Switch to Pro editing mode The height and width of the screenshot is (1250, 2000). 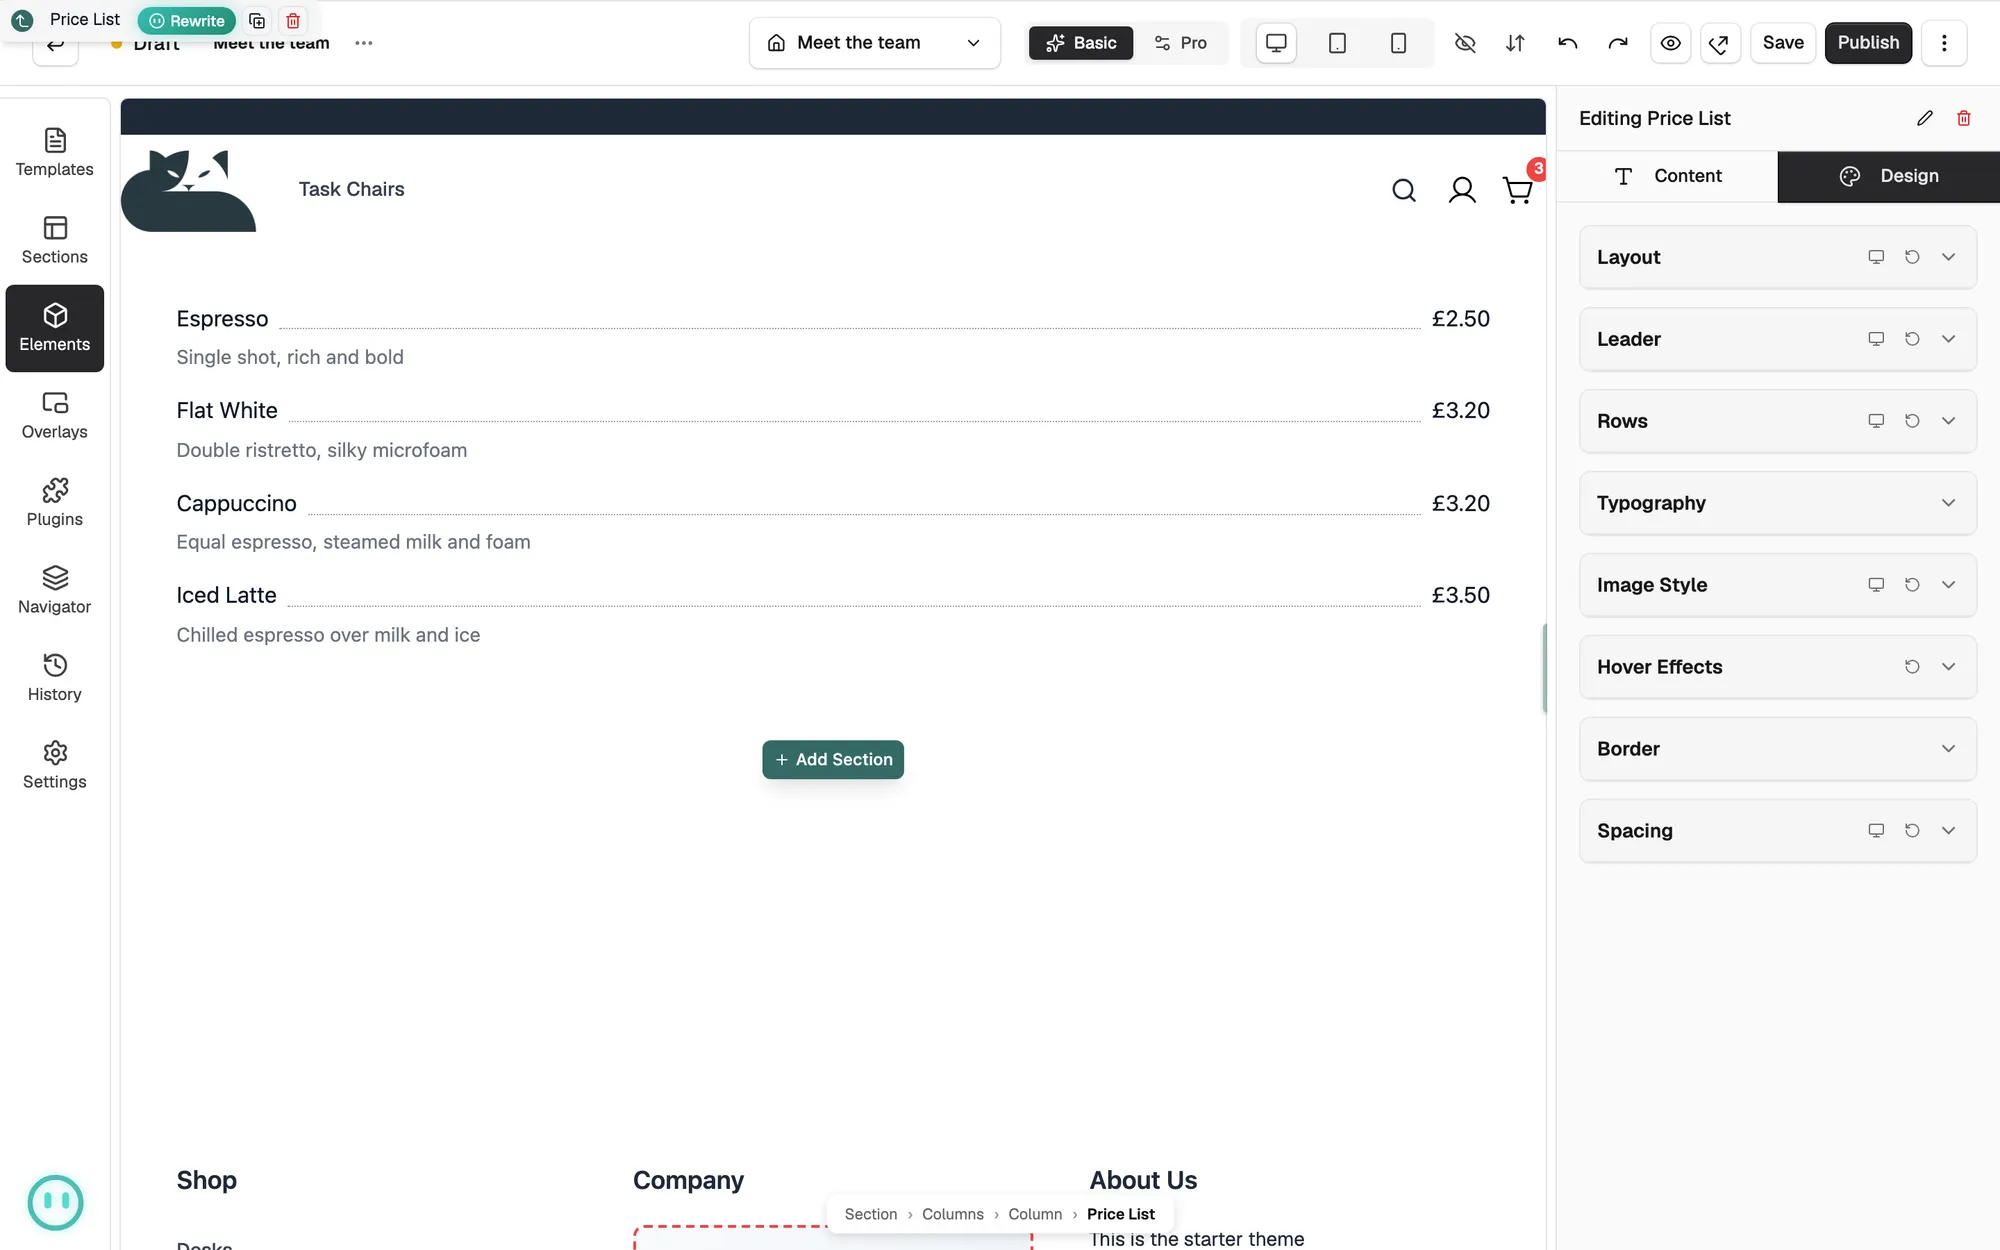1181,43
